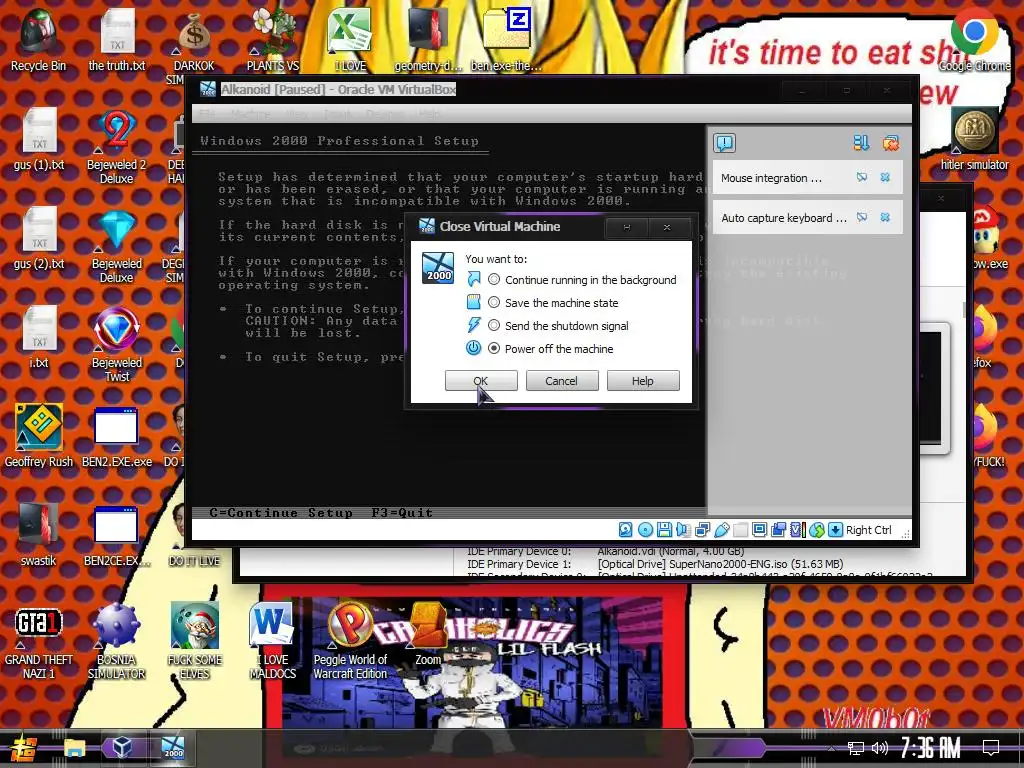Open the Mouse integration notification text
Viewport: 1024px width, 768px height.
(771, 178)
